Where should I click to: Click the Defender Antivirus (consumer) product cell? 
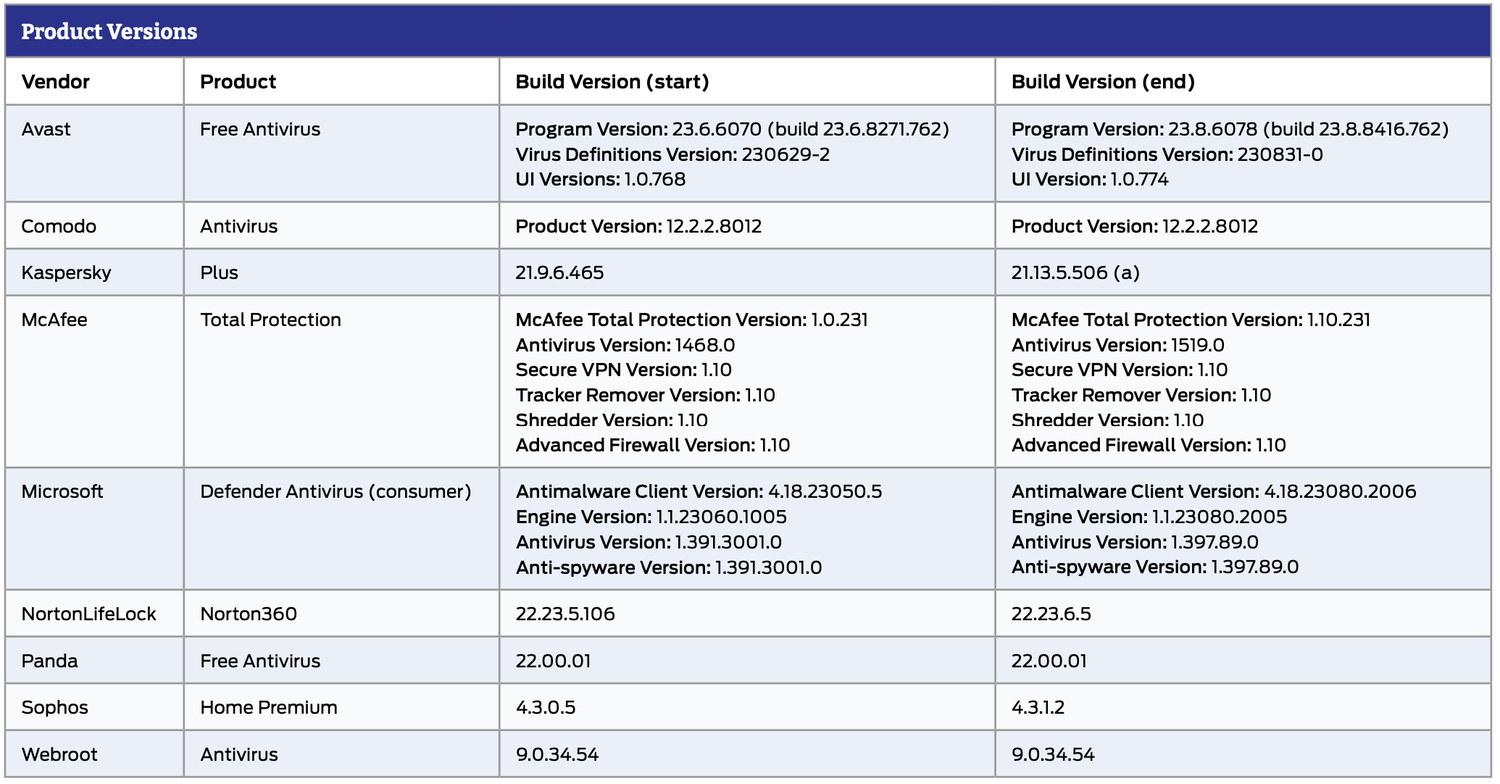click(335, 492)
